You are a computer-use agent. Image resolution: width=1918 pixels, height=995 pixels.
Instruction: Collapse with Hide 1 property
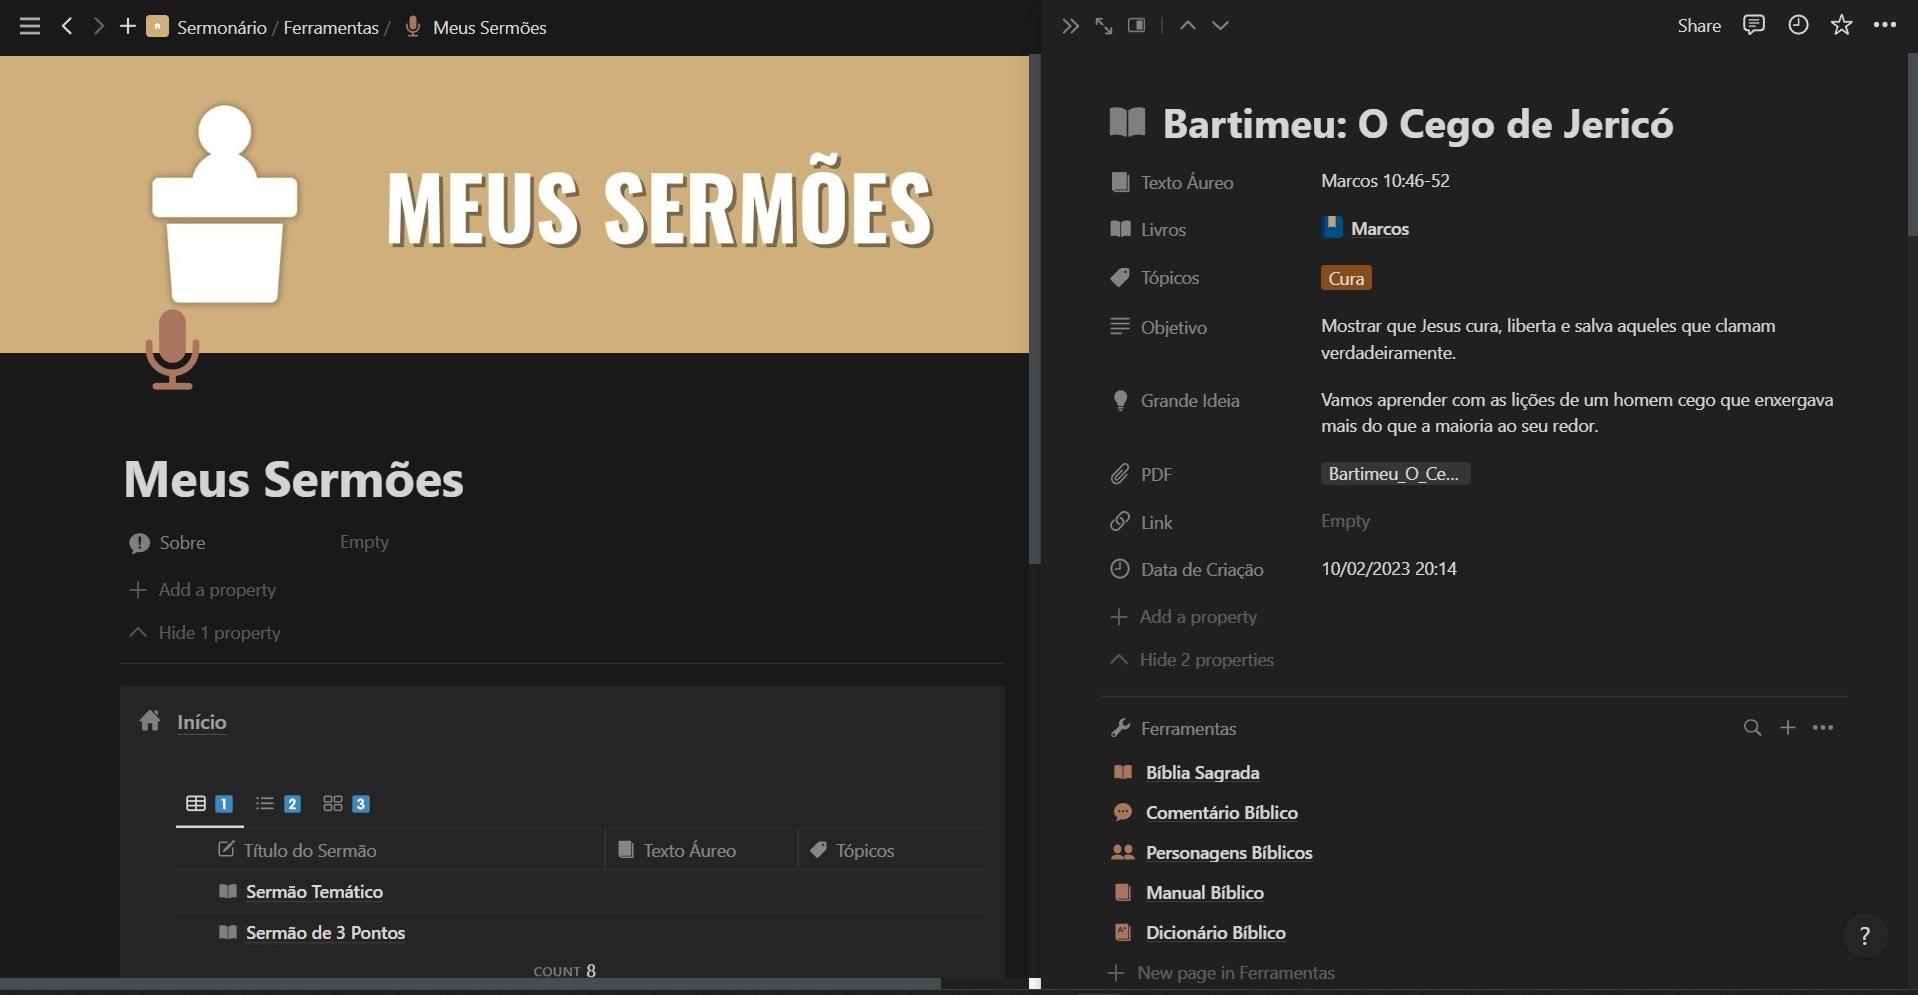pos(205,633)
